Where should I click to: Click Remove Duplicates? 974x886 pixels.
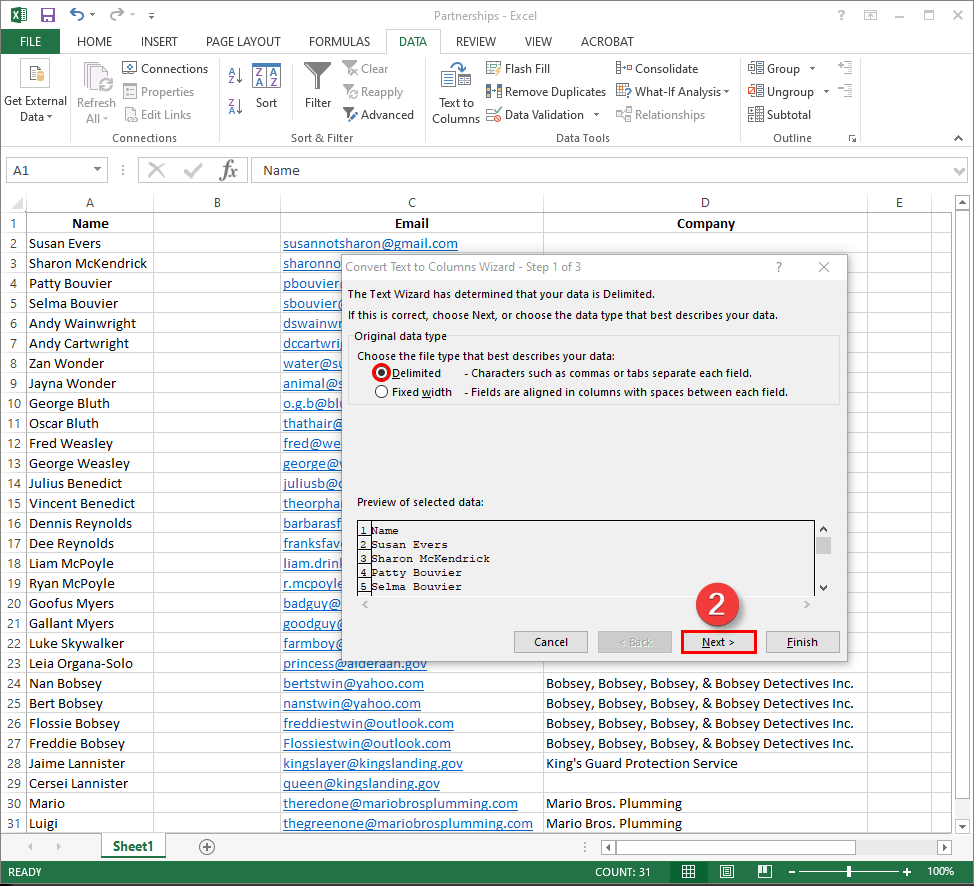[x=546, y=92]
